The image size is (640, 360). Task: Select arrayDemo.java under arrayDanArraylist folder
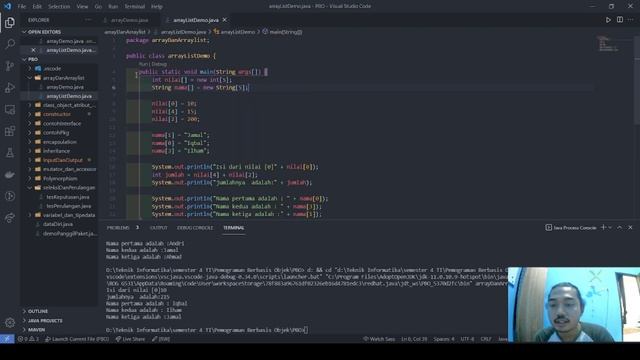point(64,87)
